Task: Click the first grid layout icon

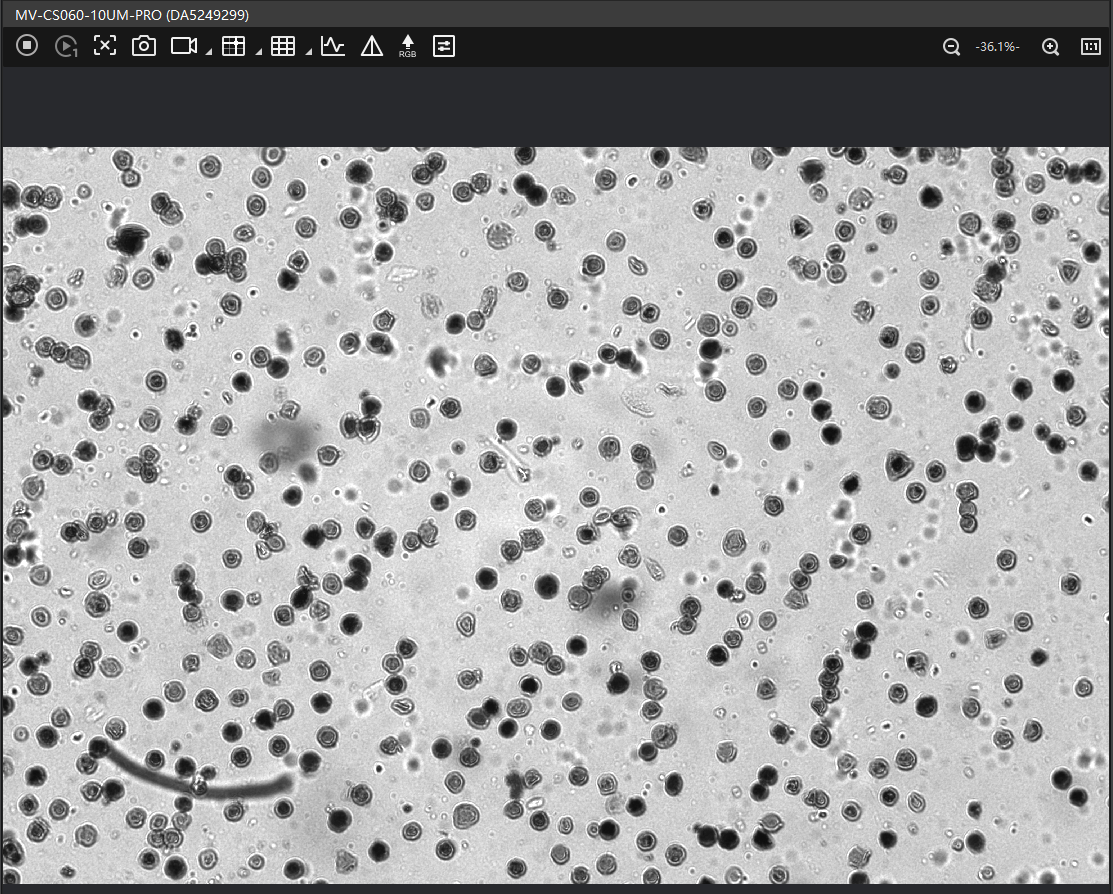Action: point(233,46)
